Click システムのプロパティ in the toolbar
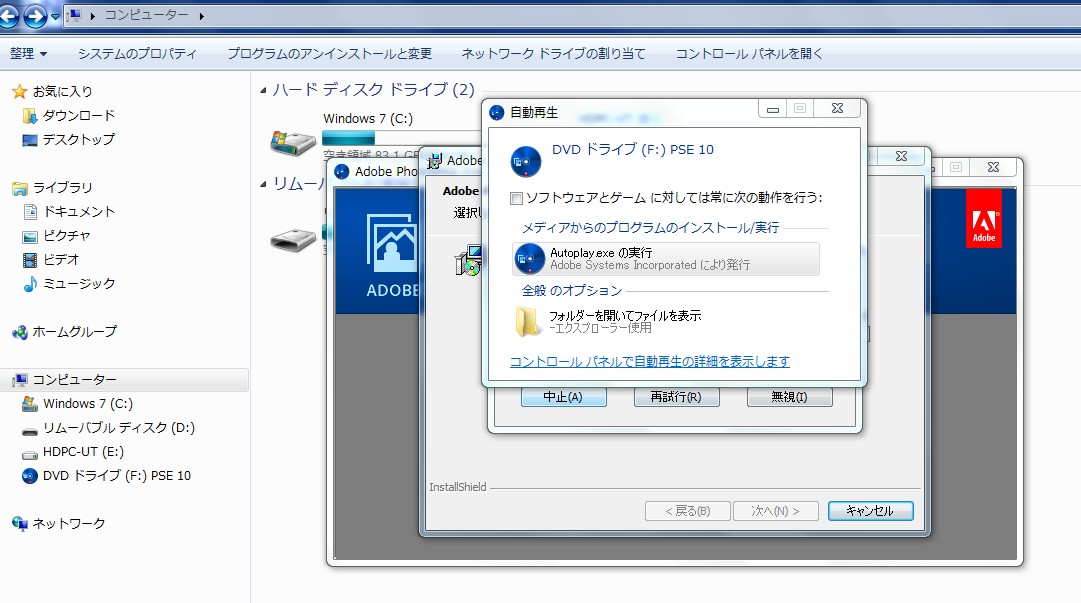 click(137, 53)
